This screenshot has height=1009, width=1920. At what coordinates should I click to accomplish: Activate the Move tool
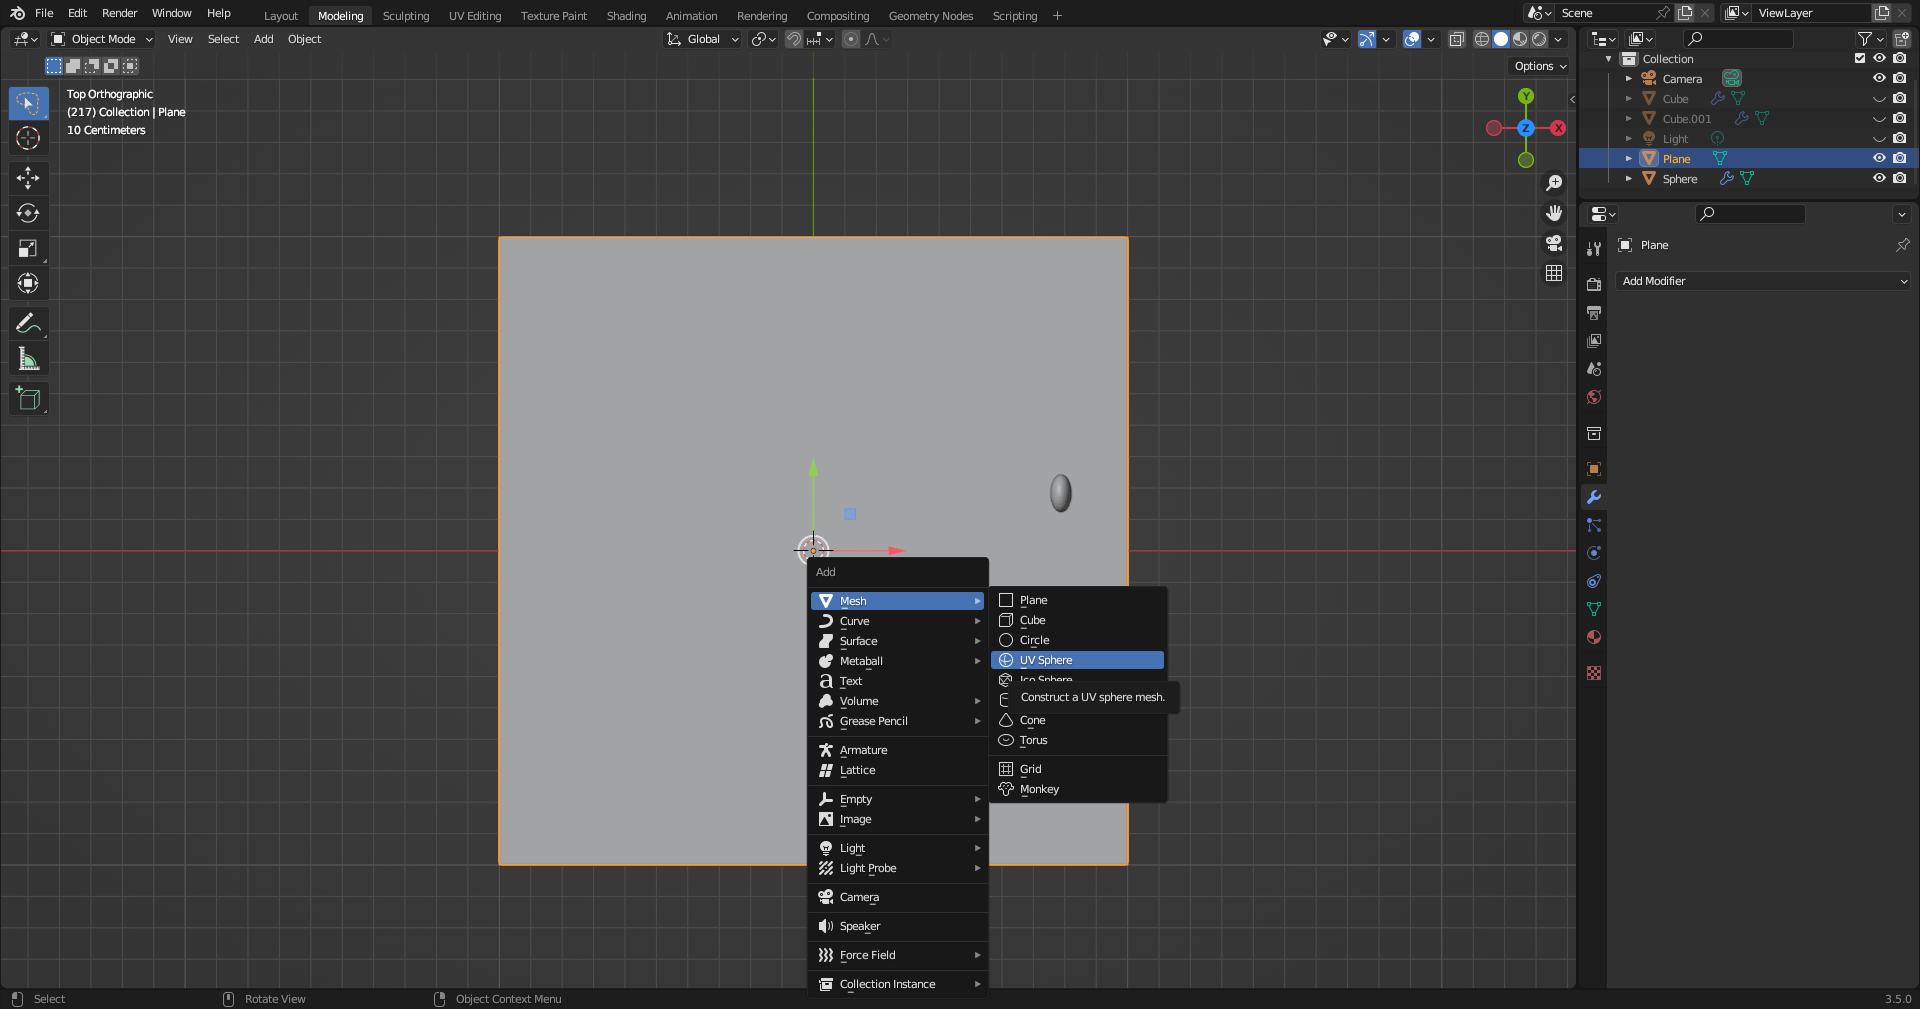(x=28, y=178)
